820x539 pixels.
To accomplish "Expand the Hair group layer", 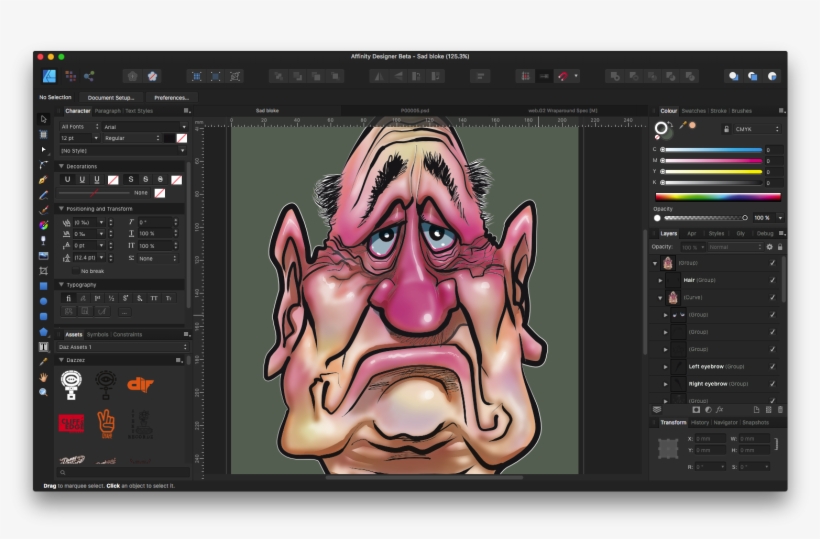I will 660,280.
